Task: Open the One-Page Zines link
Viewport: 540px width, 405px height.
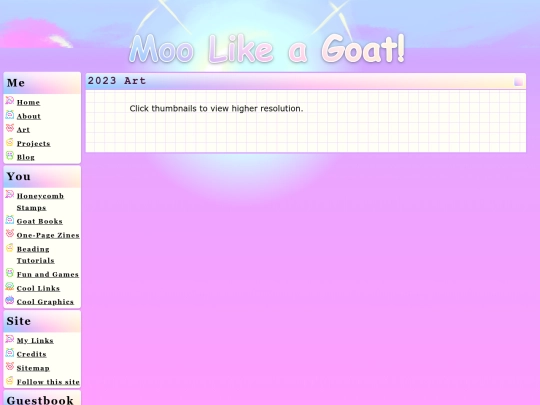Action: 48,235
